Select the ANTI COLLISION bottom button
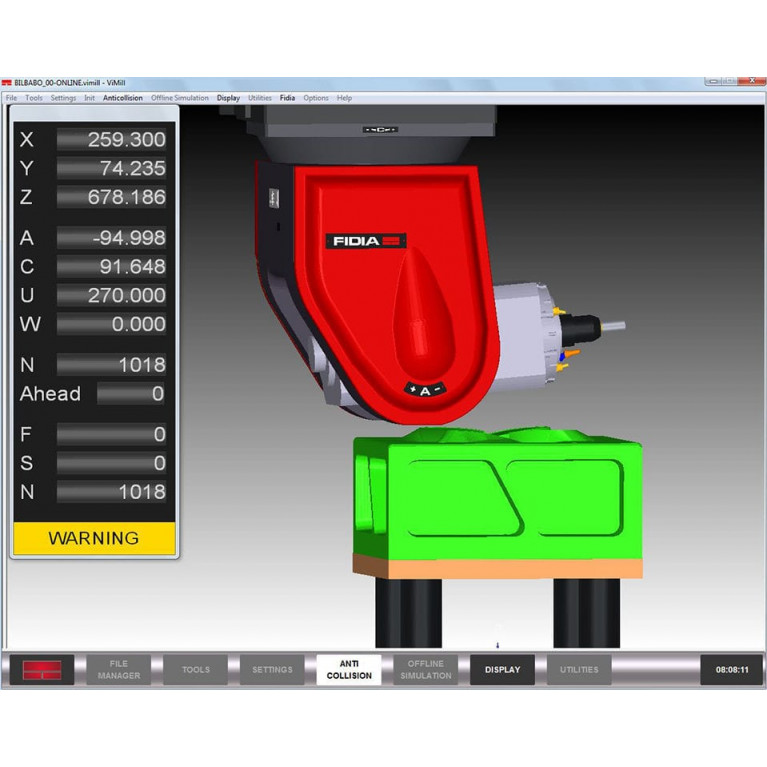This screenshot has width=767, height=767. click(x=349, y=670)
